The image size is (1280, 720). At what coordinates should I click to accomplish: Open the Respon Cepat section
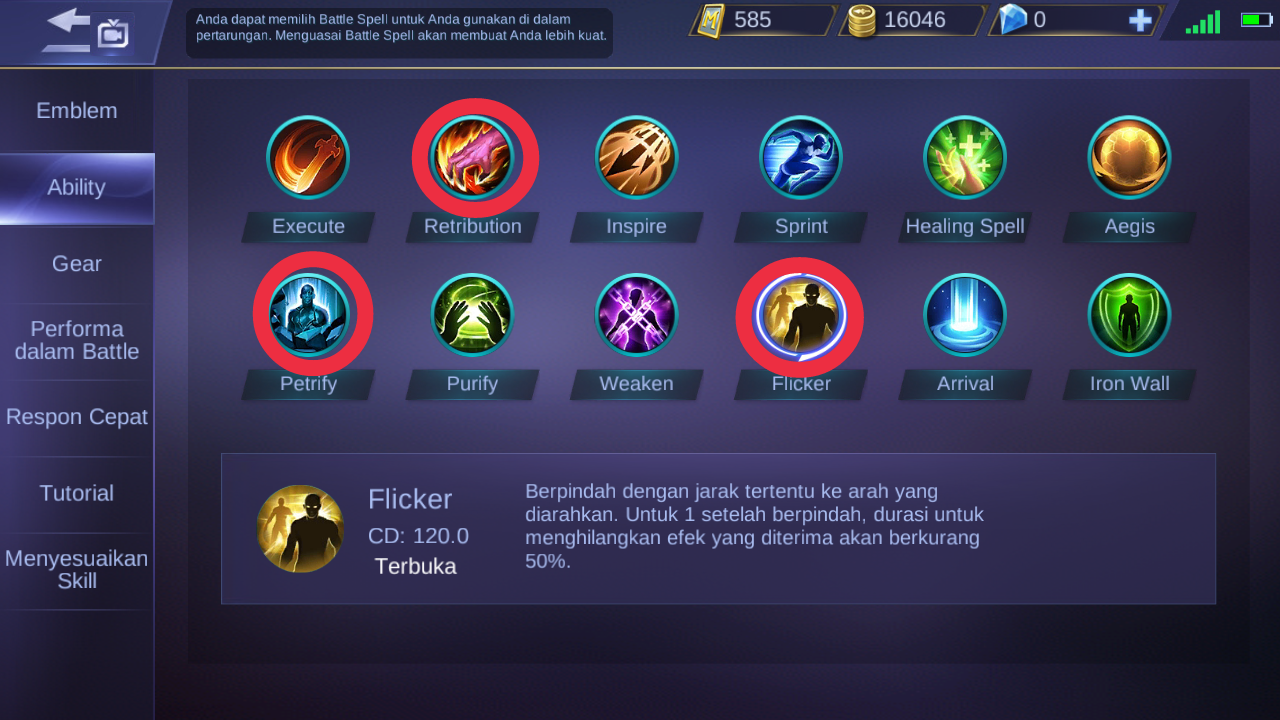click(77, 417)
